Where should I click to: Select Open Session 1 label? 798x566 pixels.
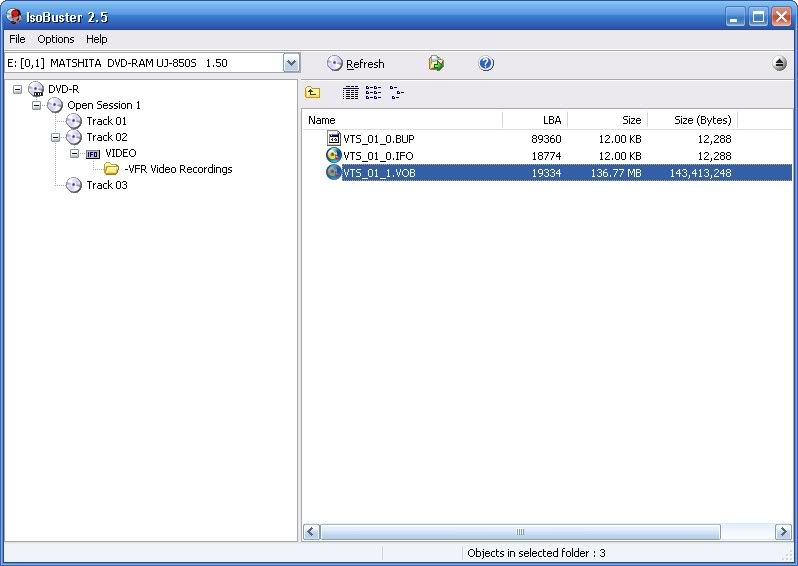pos(104,105)
